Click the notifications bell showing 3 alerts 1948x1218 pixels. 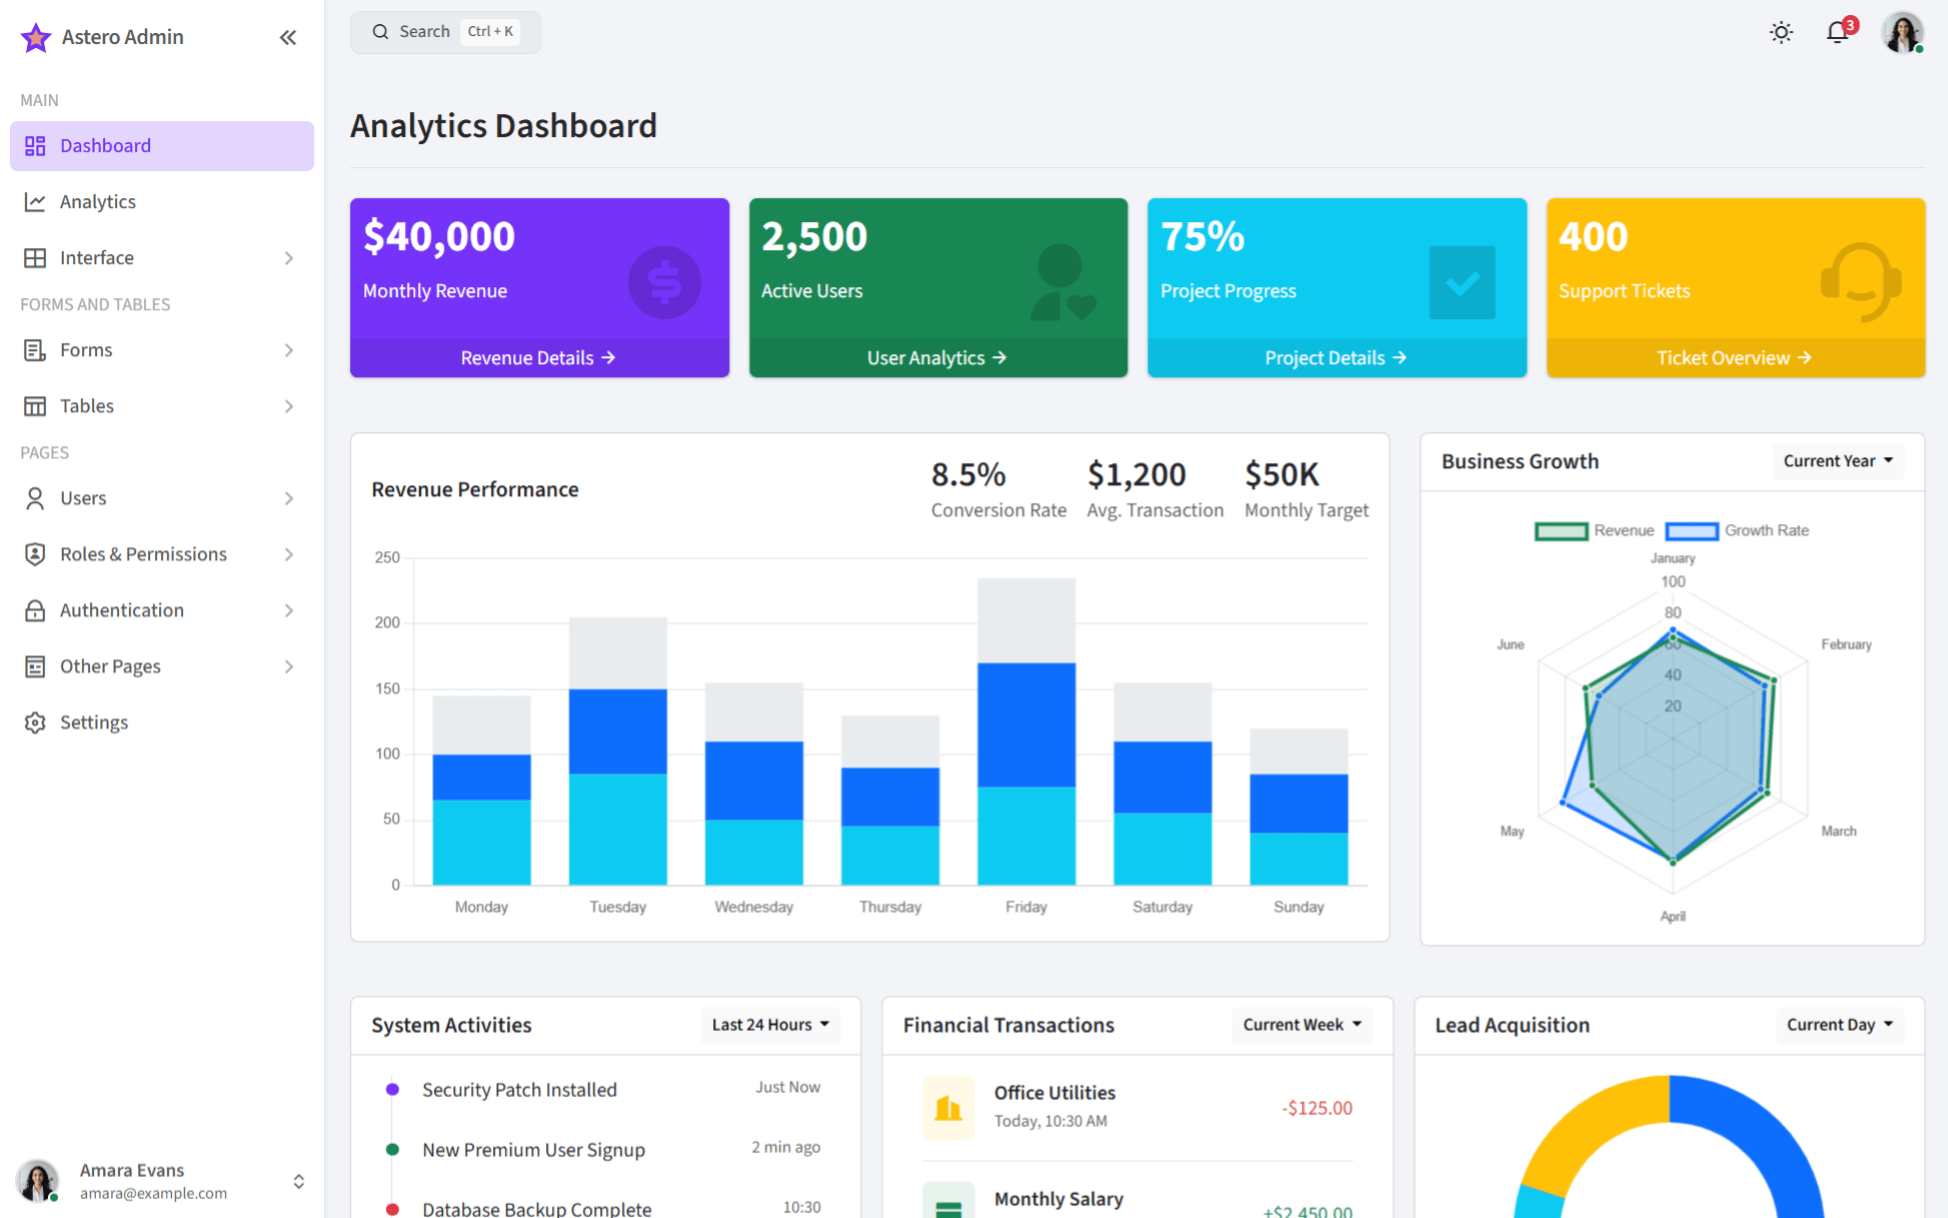tap(1837, 32)
